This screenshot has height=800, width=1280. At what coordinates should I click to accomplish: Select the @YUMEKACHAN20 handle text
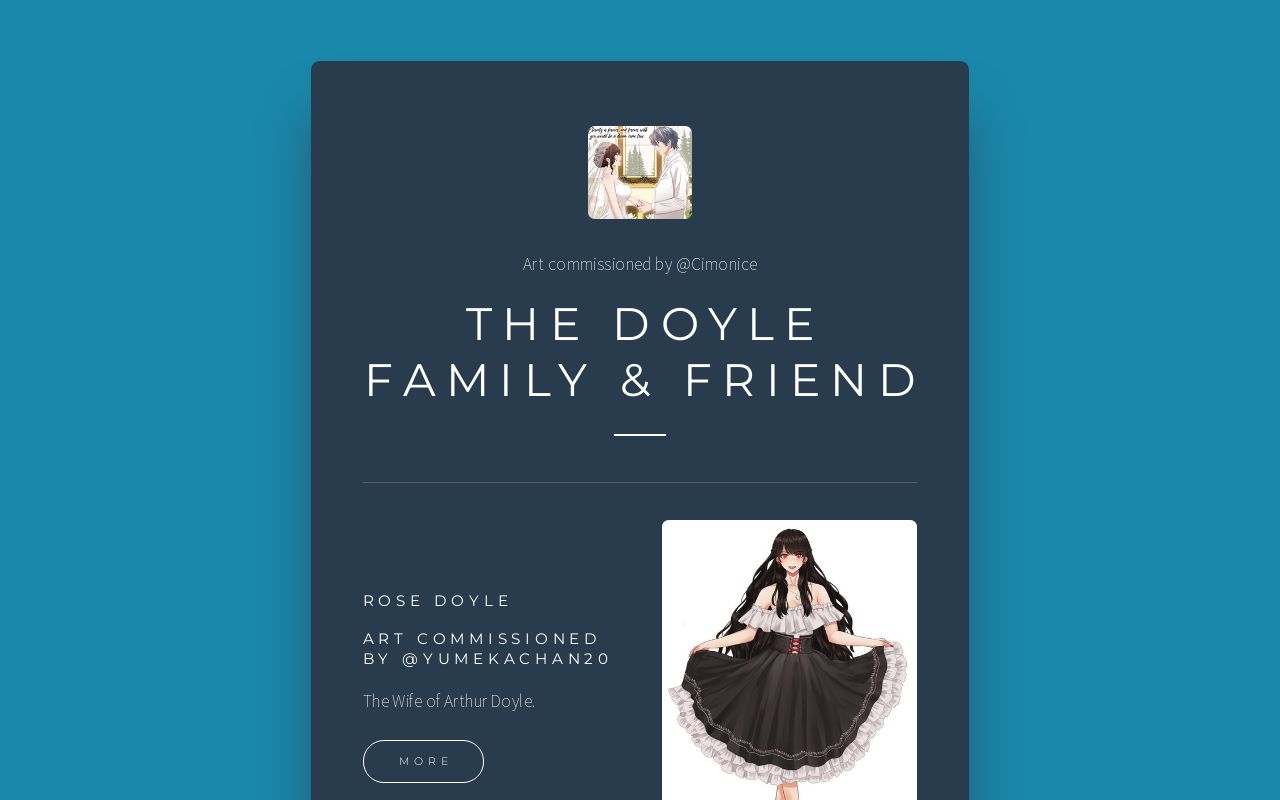(506, 658)
